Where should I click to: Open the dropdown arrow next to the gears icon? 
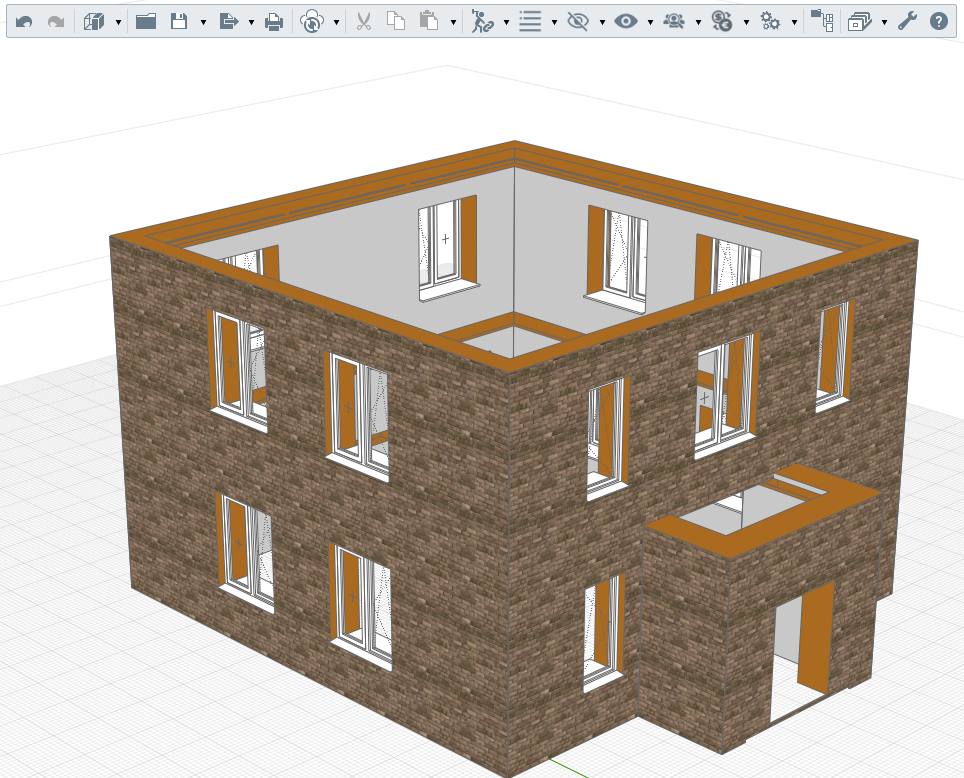tap(794, 23)
